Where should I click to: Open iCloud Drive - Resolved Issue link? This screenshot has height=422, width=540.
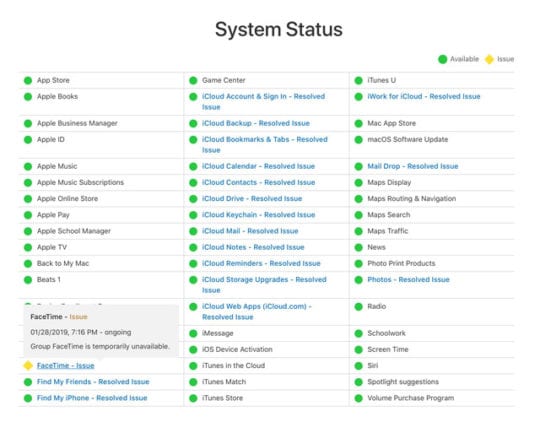coord(252,199)
